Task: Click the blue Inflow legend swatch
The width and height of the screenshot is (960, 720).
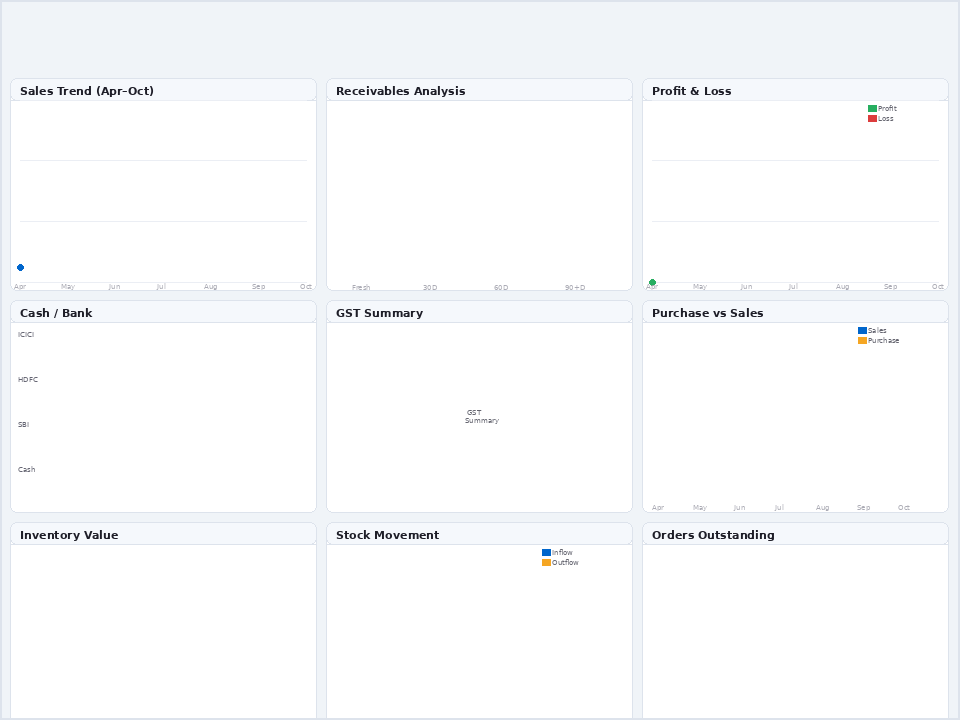Action: coord(546,552)
